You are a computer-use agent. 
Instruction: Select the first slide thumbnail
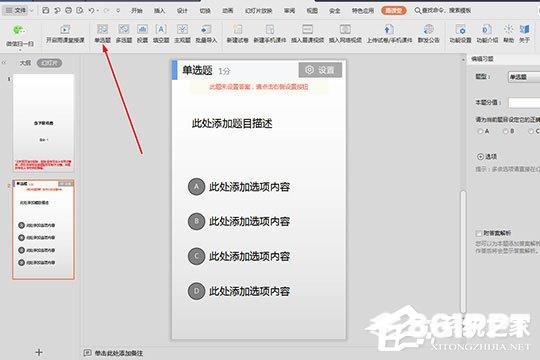tap(43, 123)
